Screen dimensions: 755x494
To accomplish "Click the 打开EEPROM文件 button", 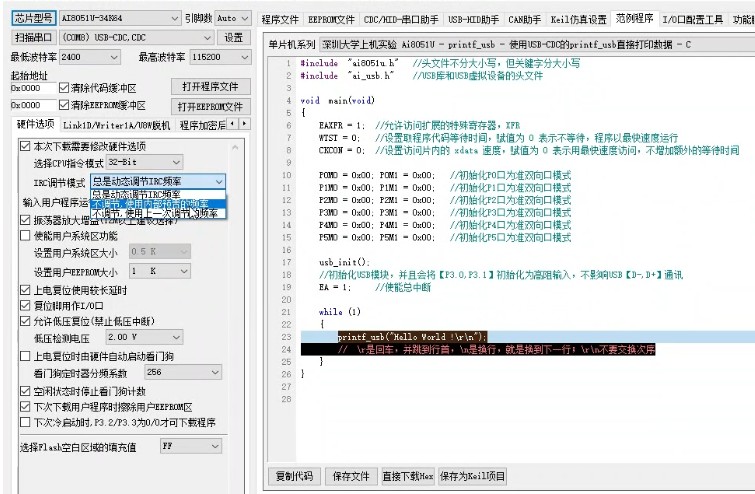I will point(210,106).
